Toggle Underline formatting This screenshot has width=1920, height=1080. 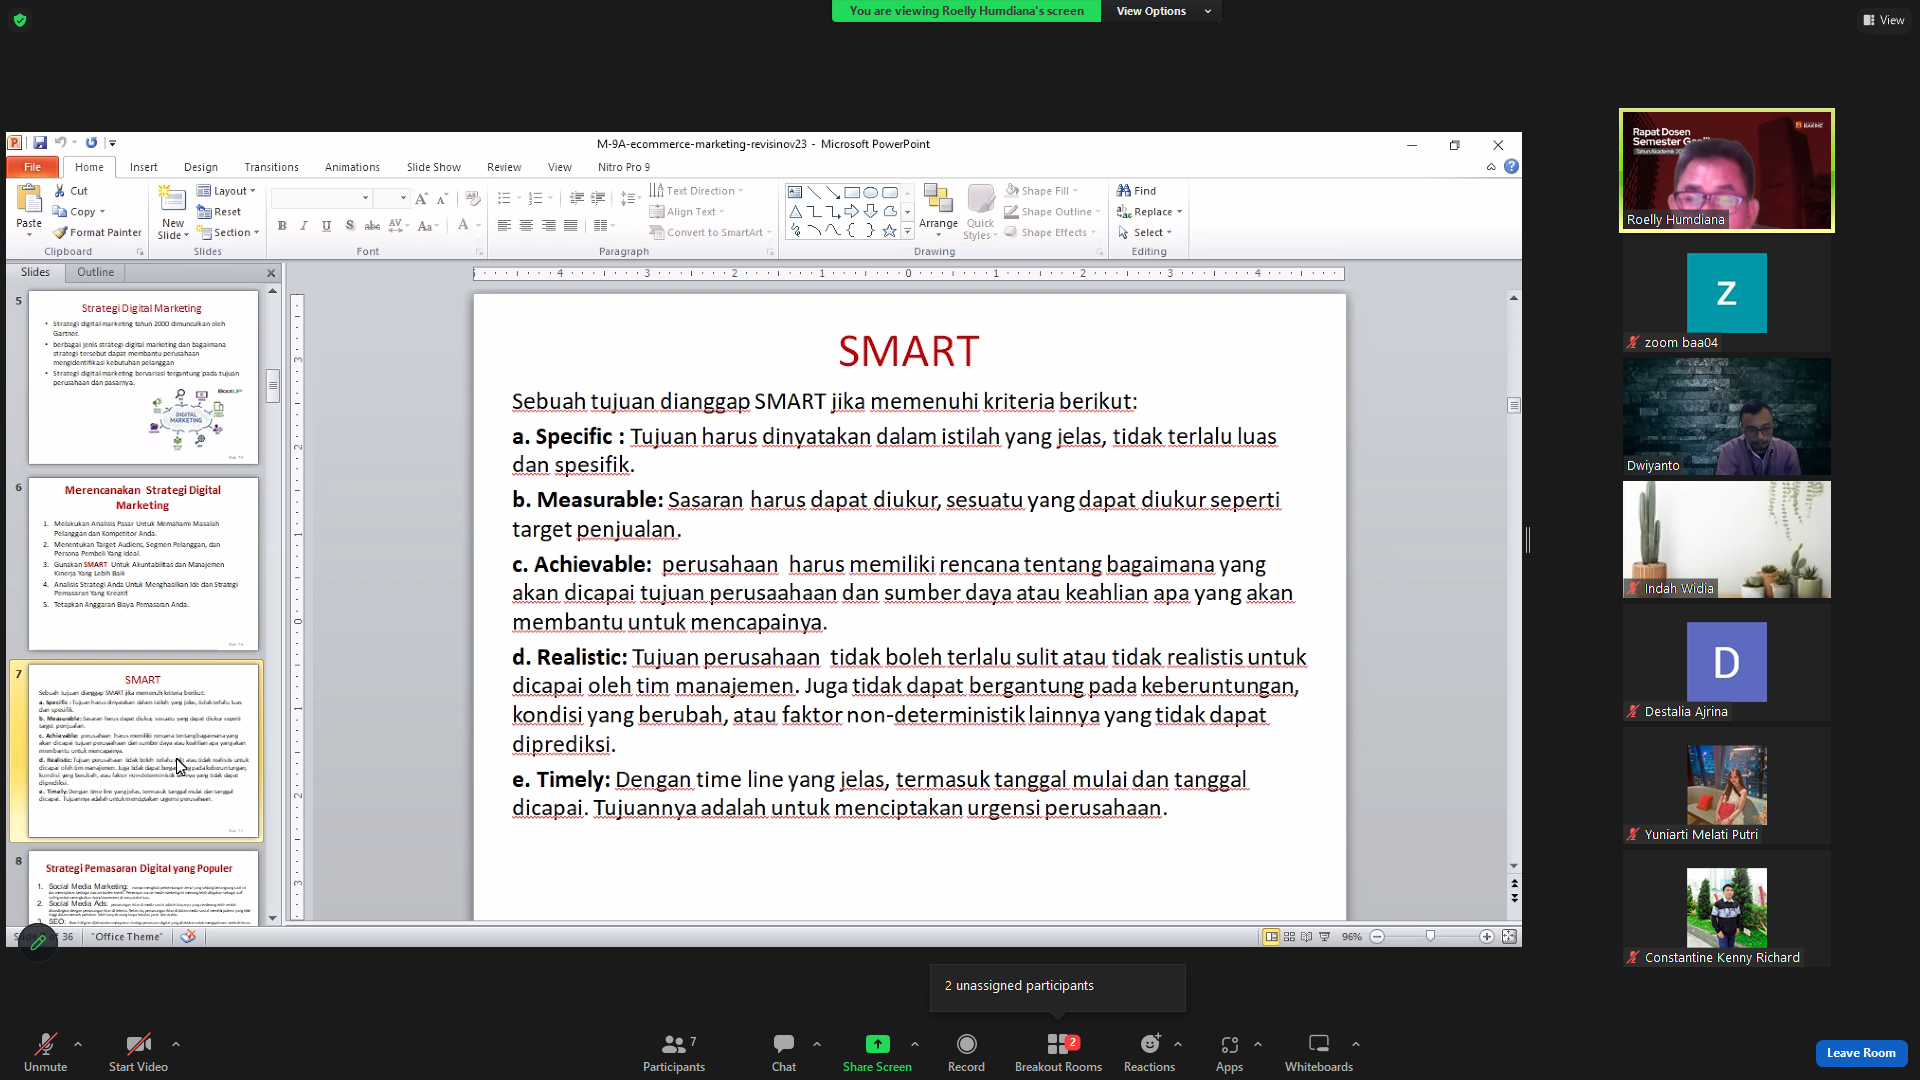326,226
